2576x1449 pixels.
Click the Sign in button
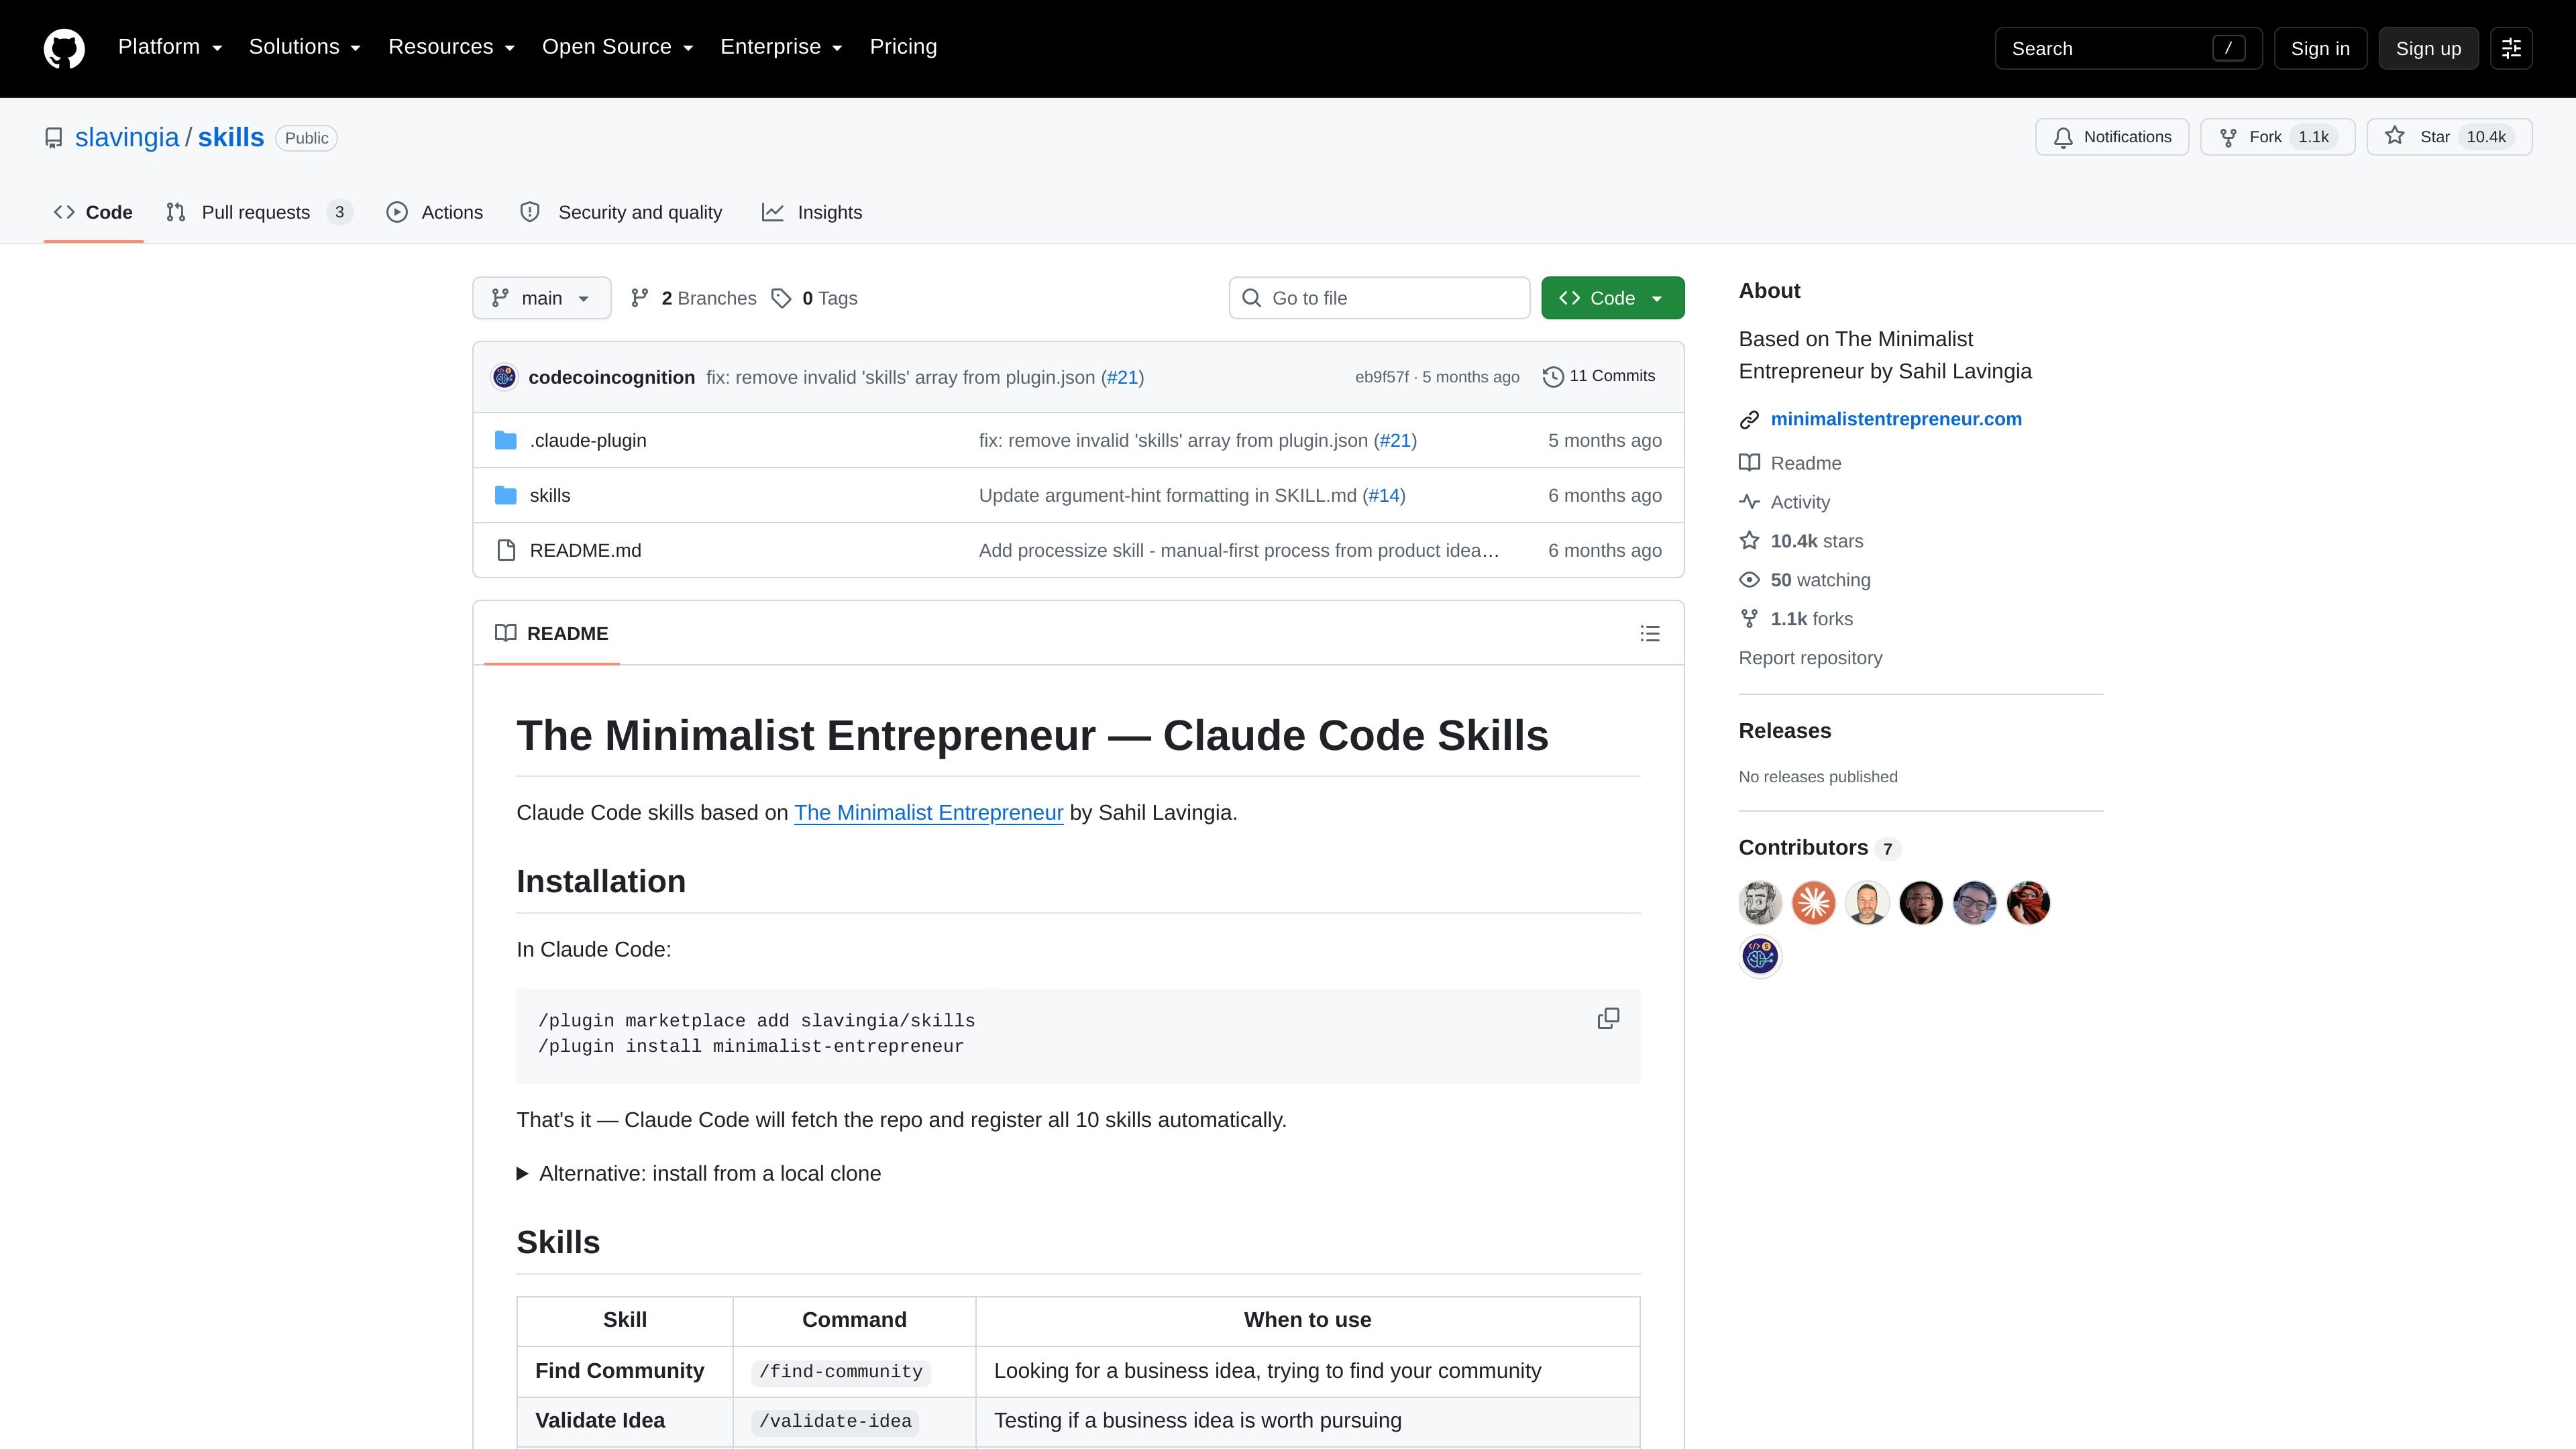2320,48
